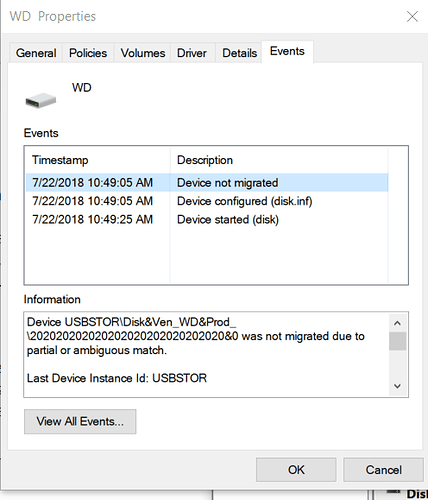
Task: Go to the Volumes tab
Action: pos(143,53)
